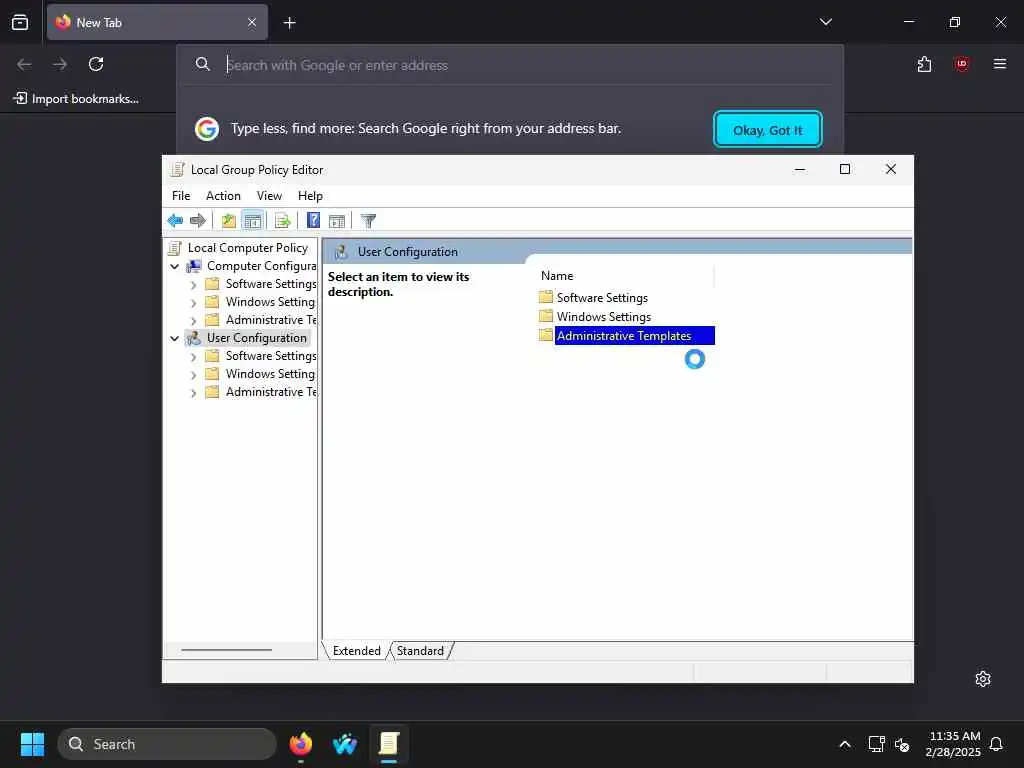Open the Windows Start menu

(x=32, y=744)
